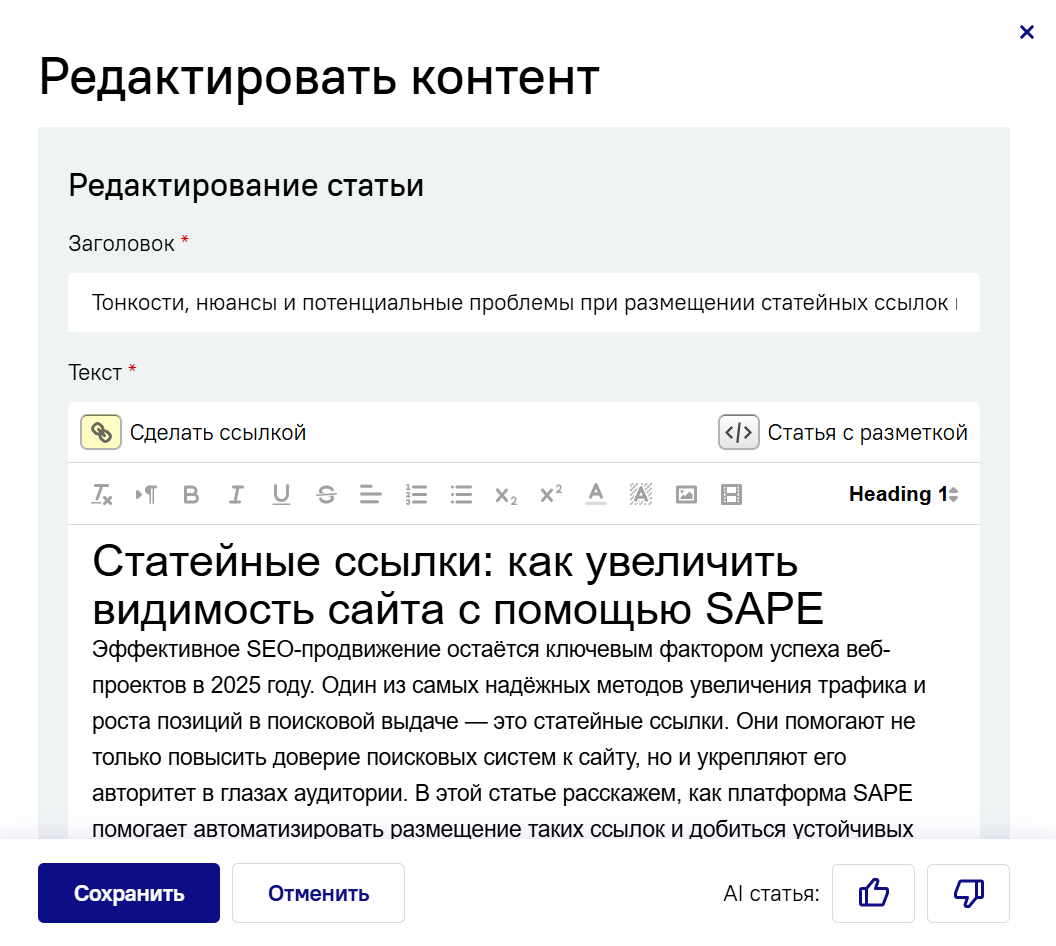Apply subscript formatting

(506, 494)
